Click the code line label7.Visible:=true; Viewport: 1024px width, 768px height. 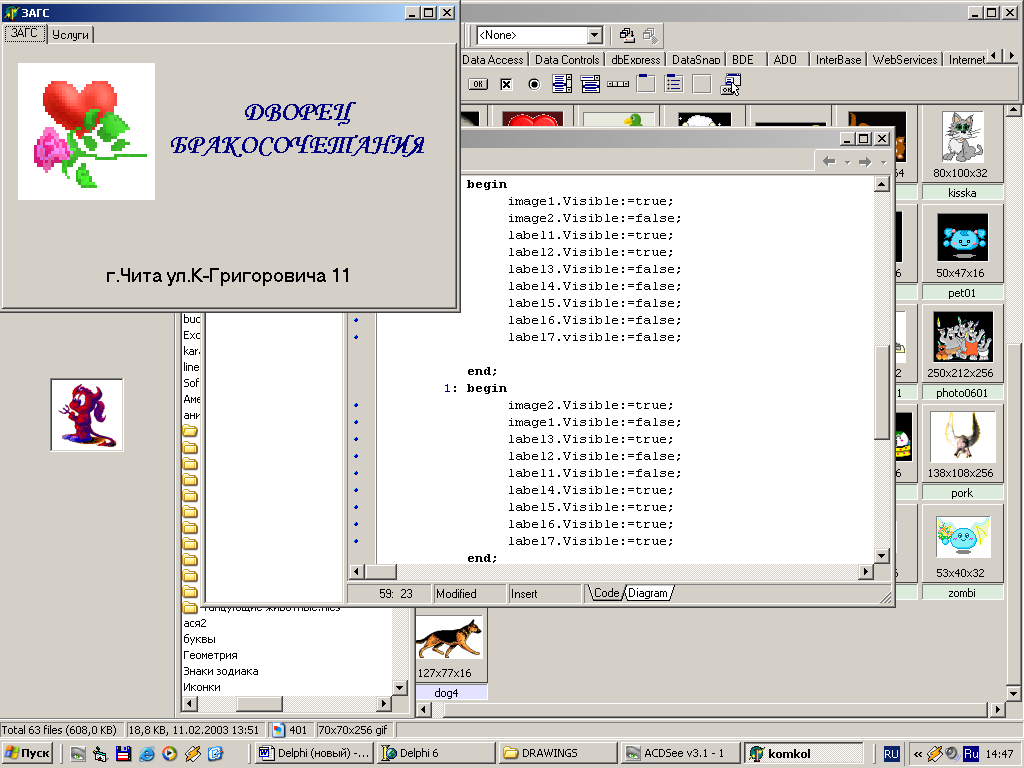590,541
